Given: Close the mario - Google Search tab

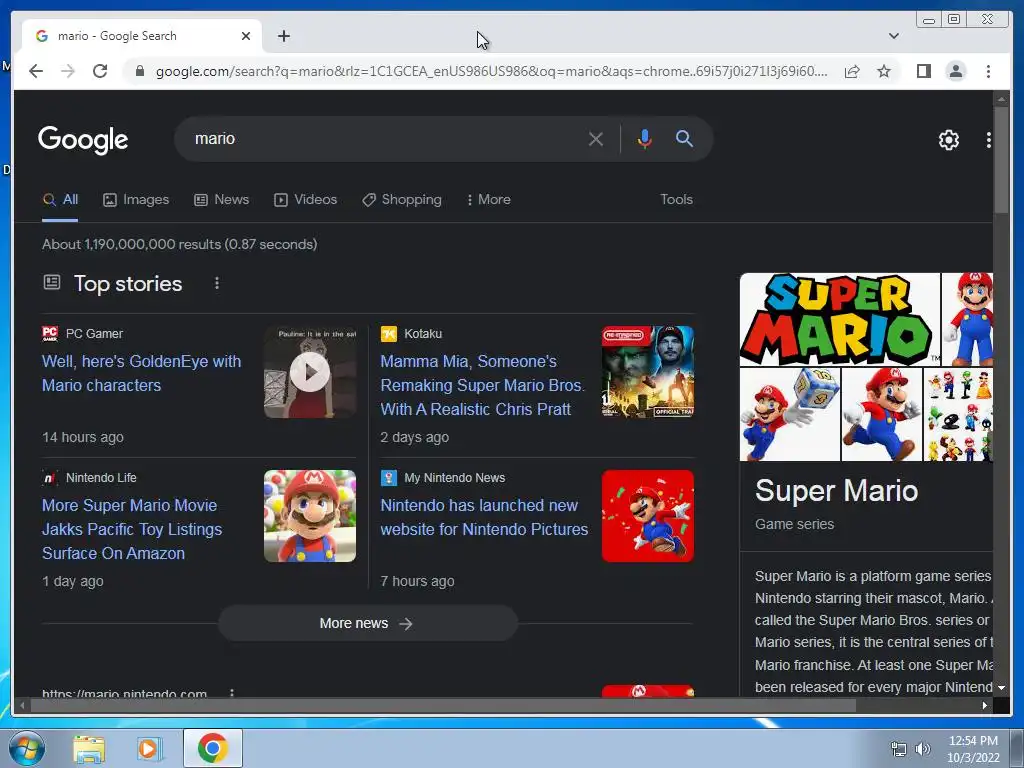Looking at the screenshot, I should click(x=246, y=36).
